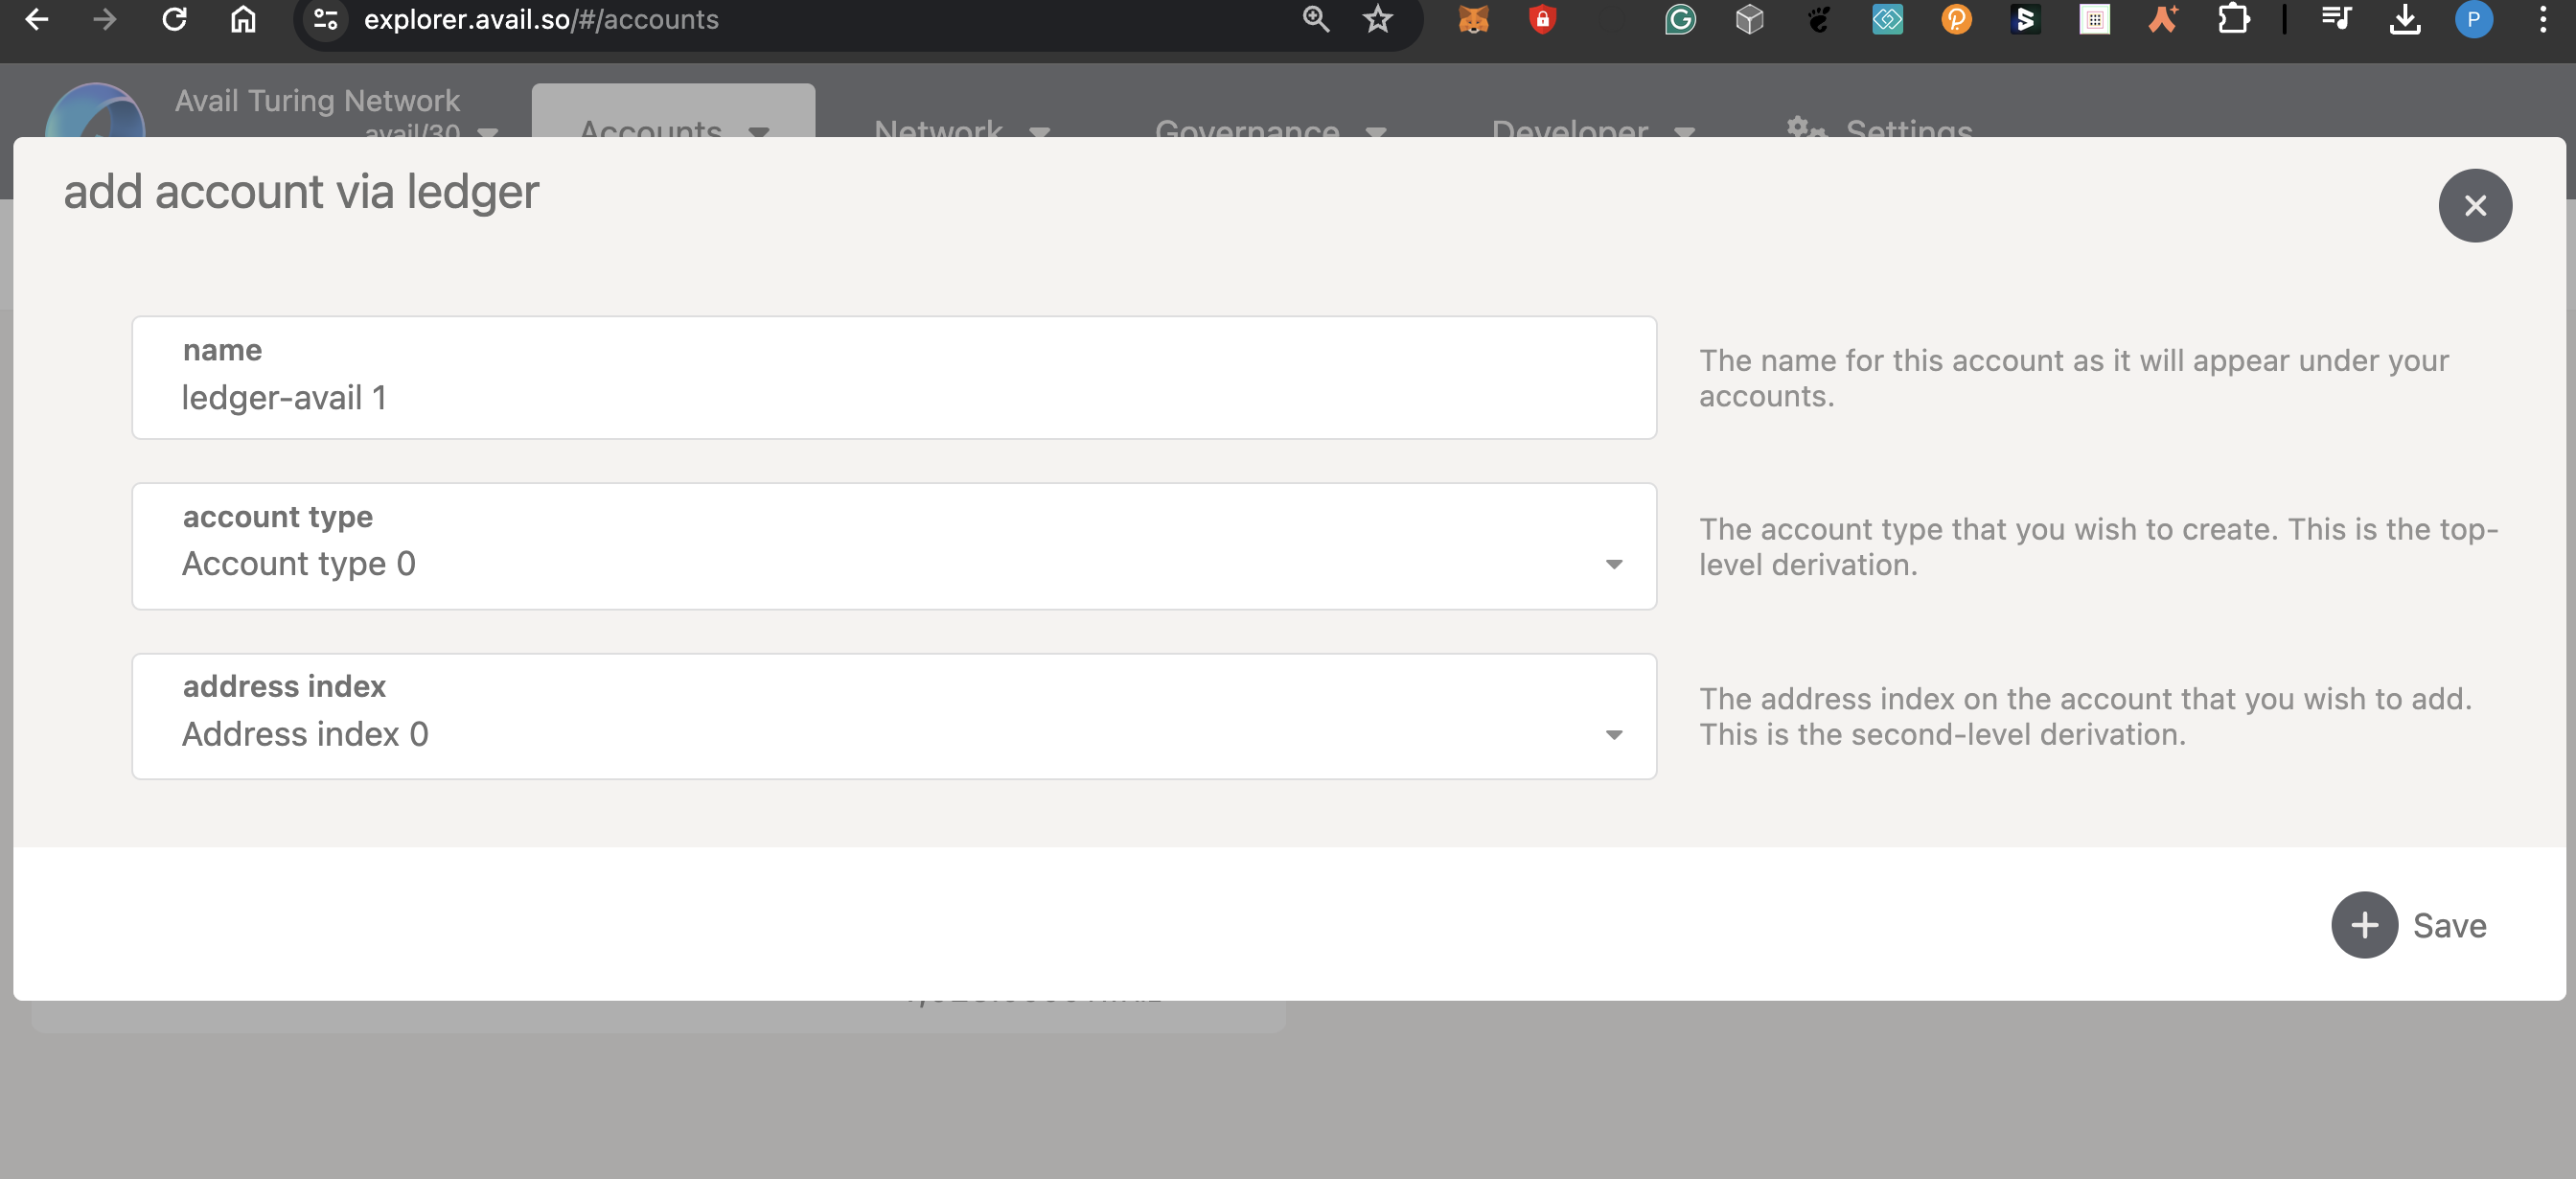Click the site information icon in address bar
2576x1179 pixels.
(x=325, y=19)
